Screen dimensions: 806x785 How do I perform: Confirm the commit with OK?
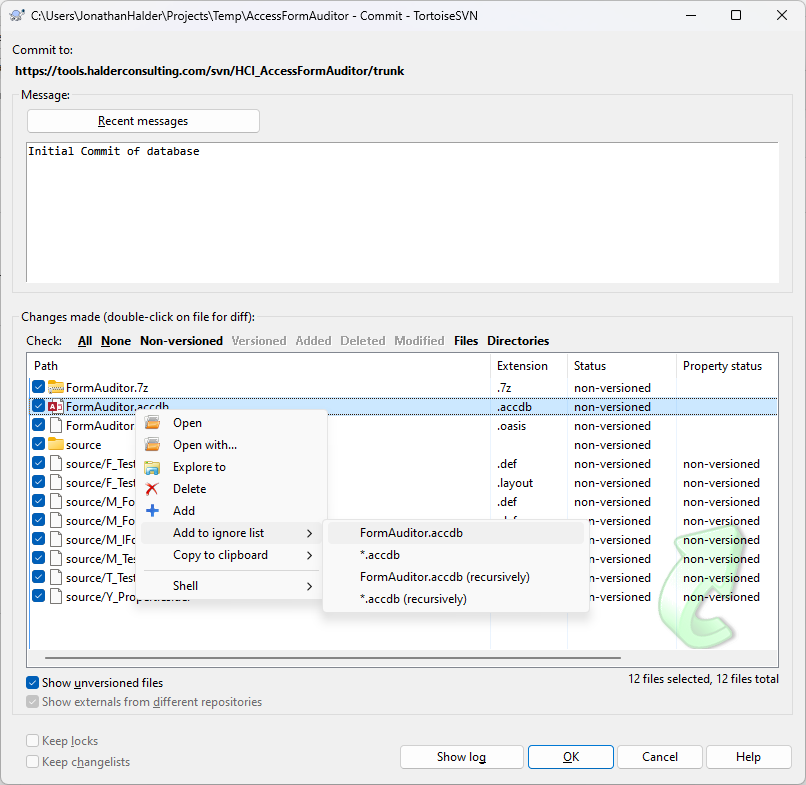pyautogui.click(x=571, y=757)
